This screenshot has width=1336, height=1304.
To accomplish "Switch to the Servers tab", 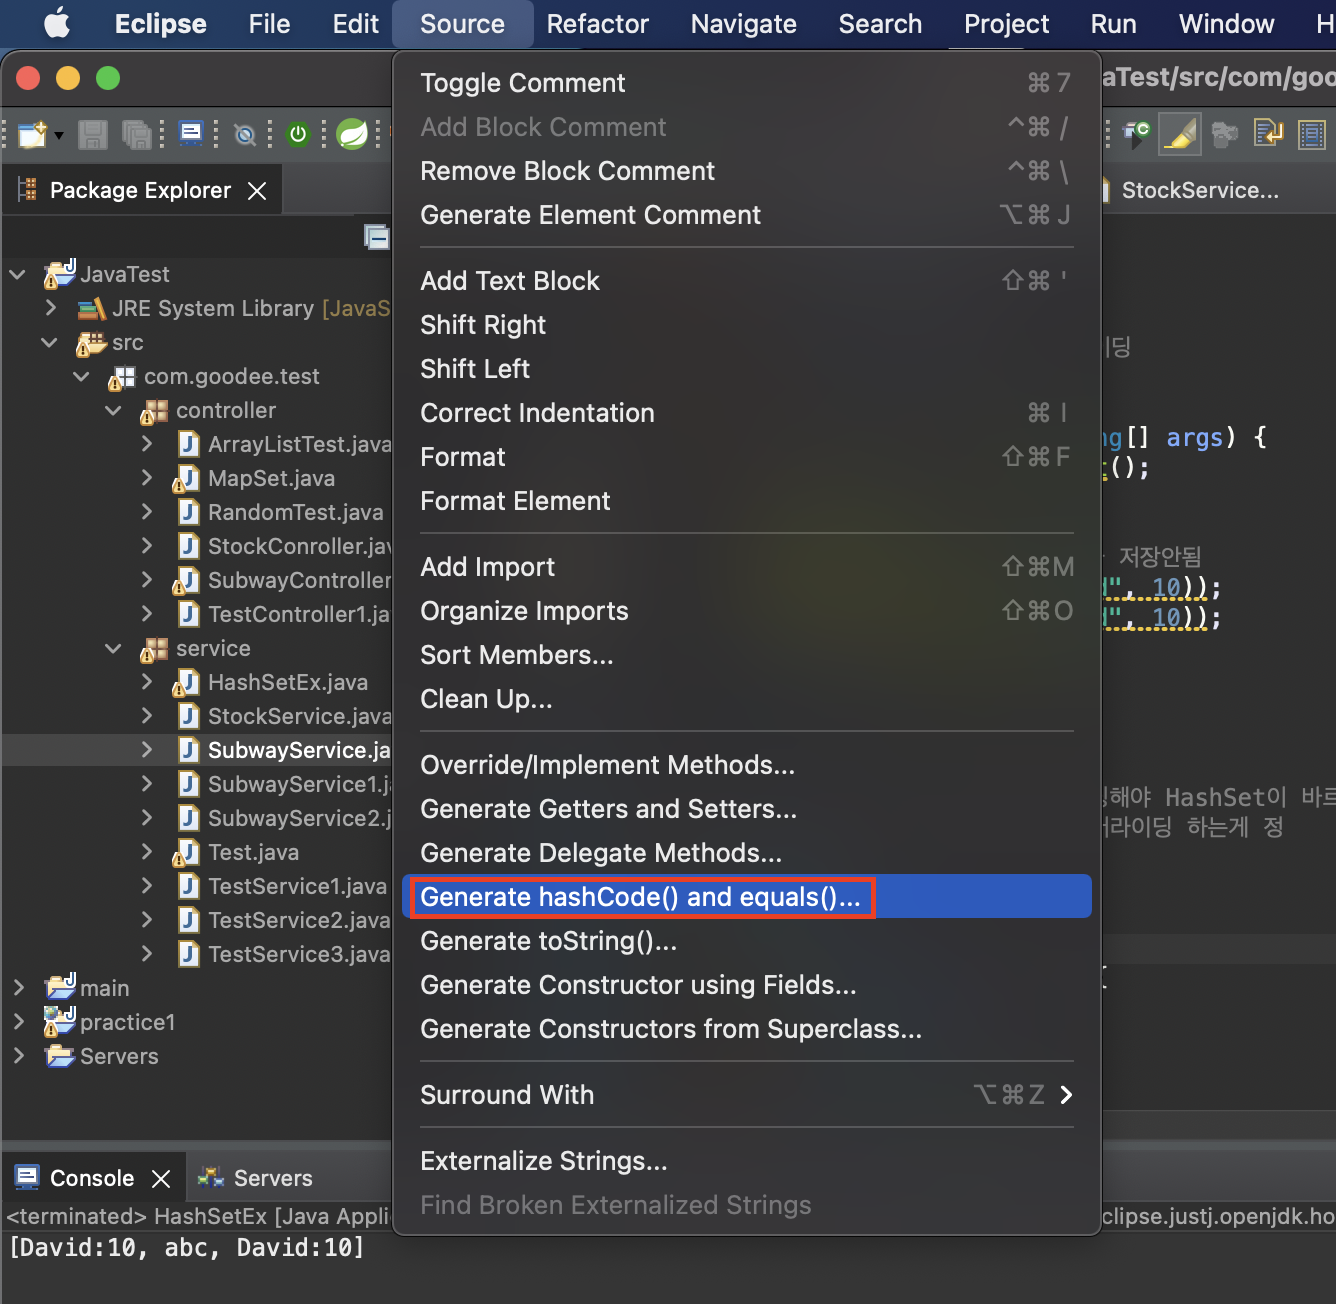I will (256, 1178).
